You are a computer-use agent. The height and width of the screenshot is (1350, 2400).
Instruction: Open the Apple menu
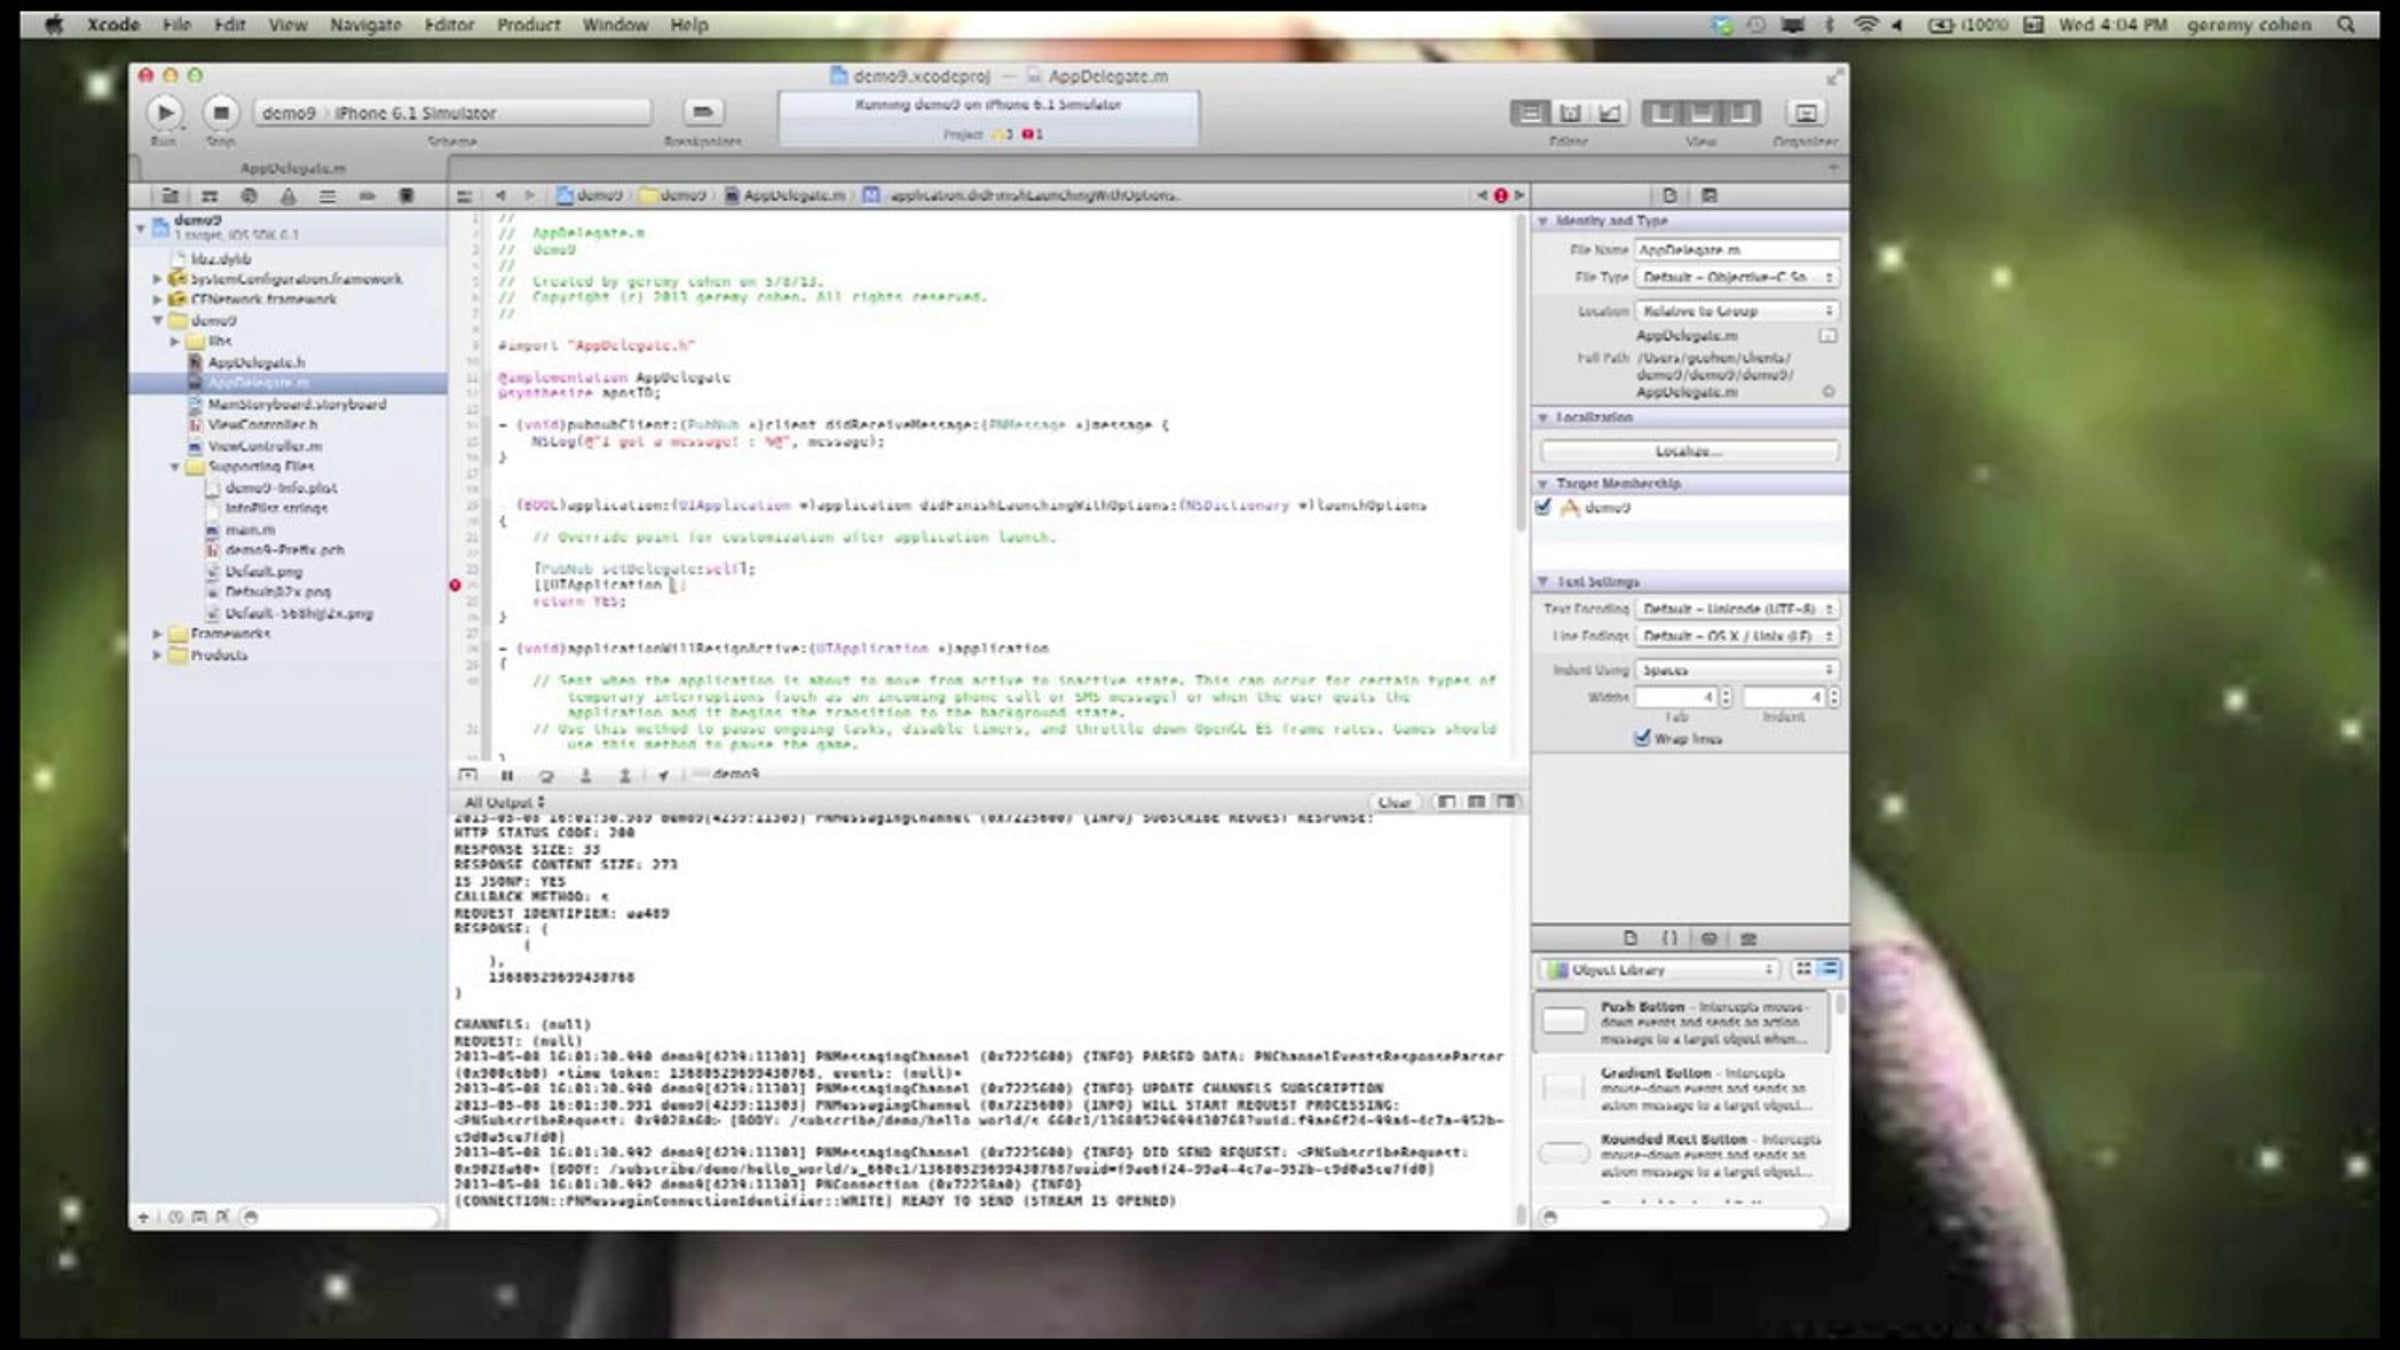pyautogui.click(x=54, y=25)
